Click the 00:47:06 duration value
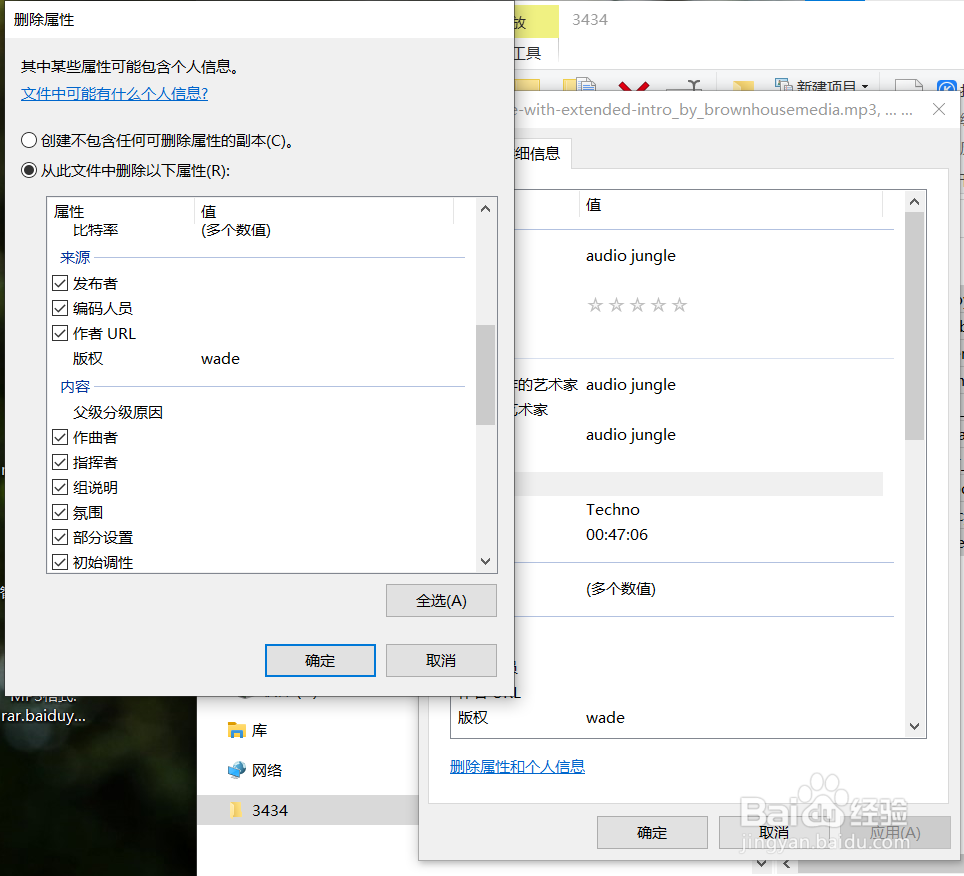Screen dimensions: 964x876 click(617, 535)
